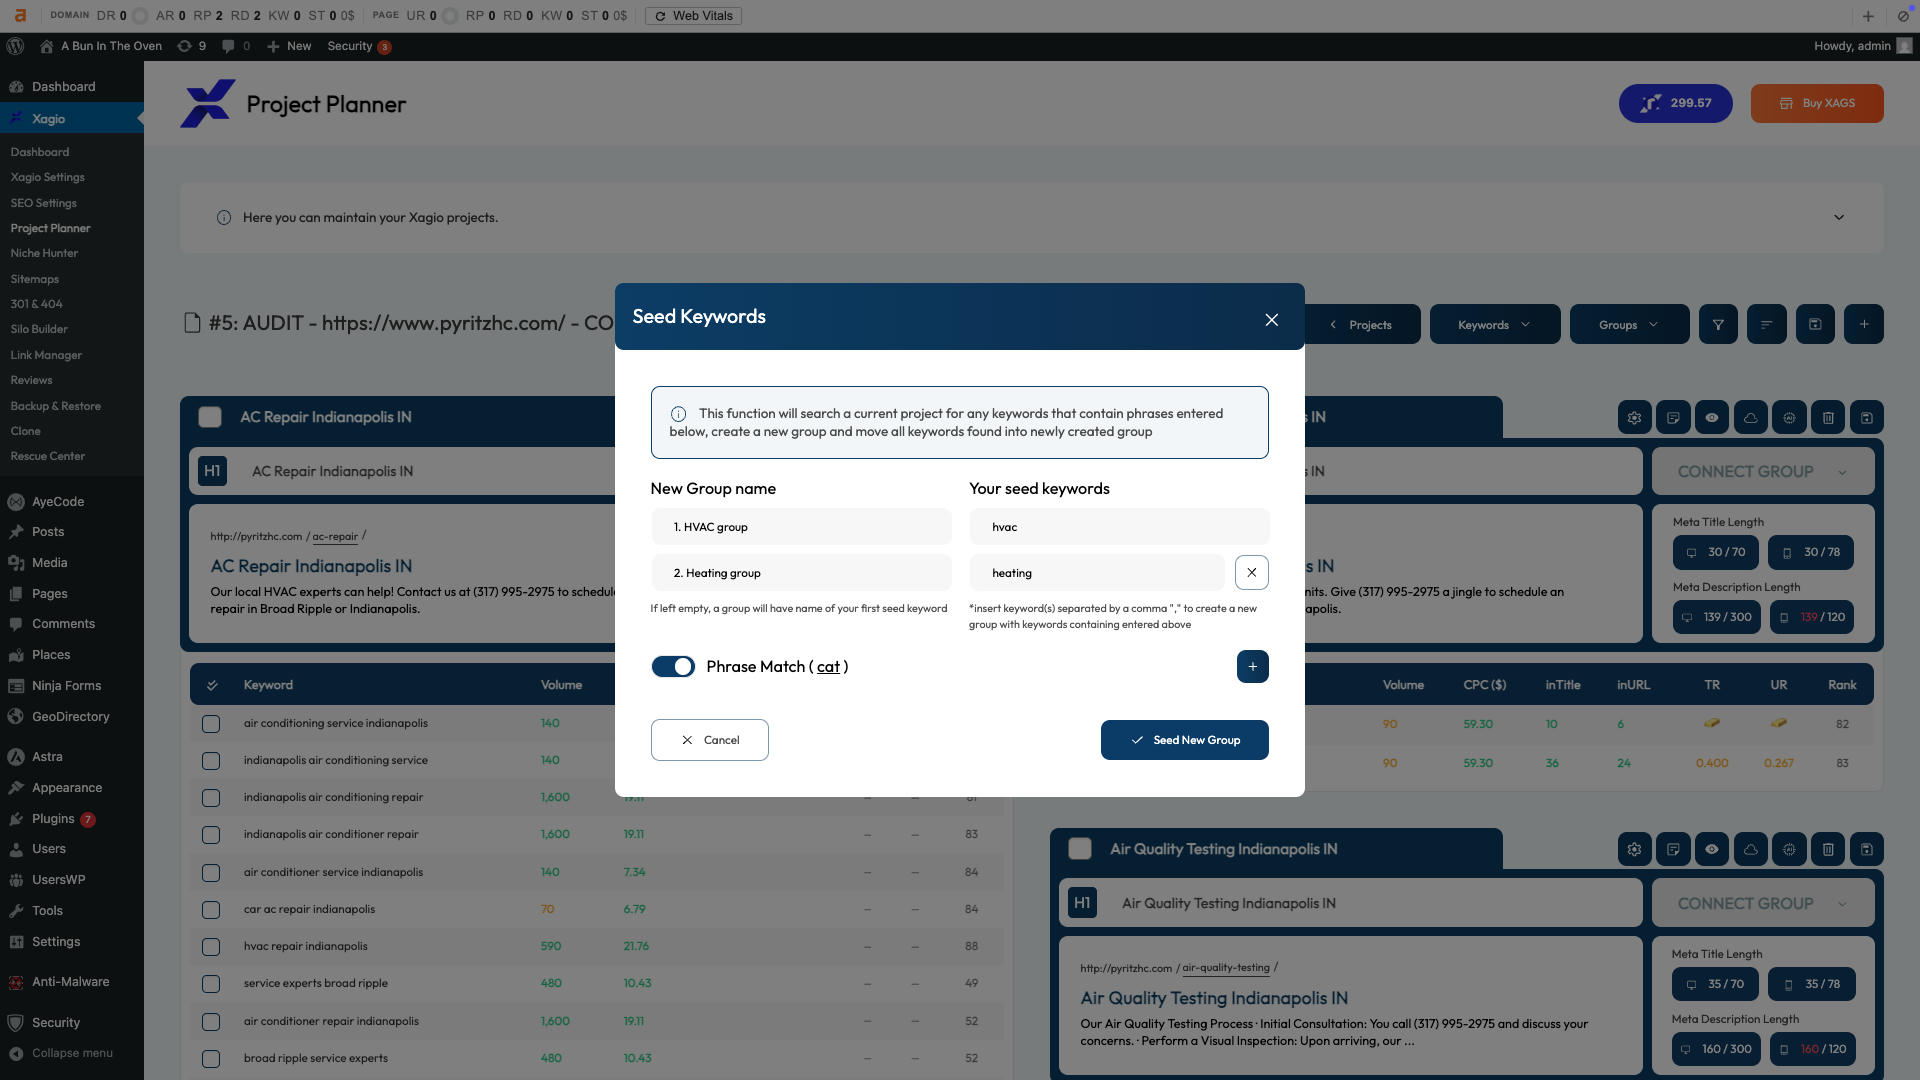Open Link Manager in sidebar

46,356
